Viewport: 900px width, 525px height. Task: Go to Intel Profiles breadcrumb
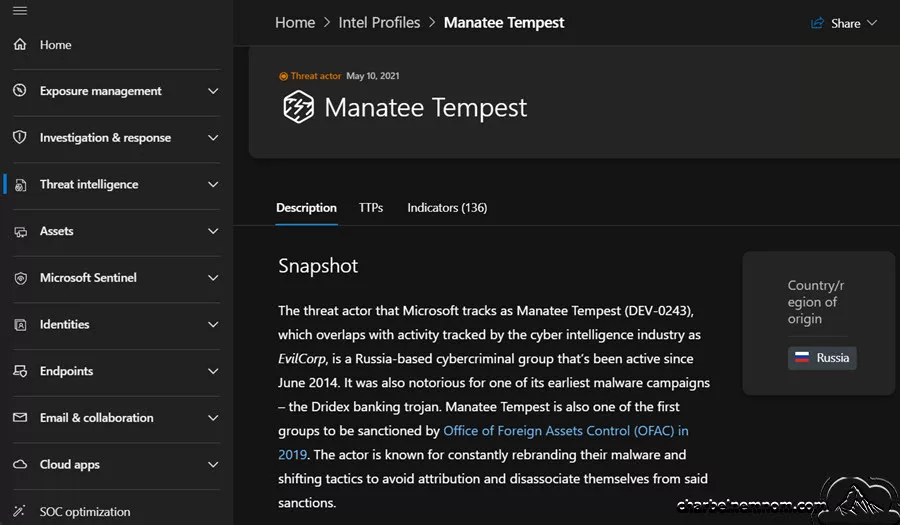379,22
